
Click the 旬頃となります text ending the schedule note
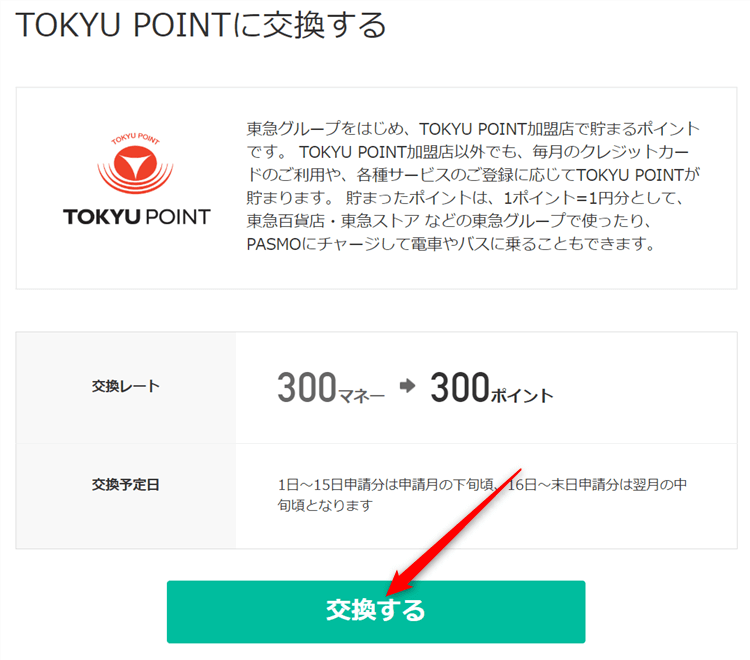click(325, 506)
